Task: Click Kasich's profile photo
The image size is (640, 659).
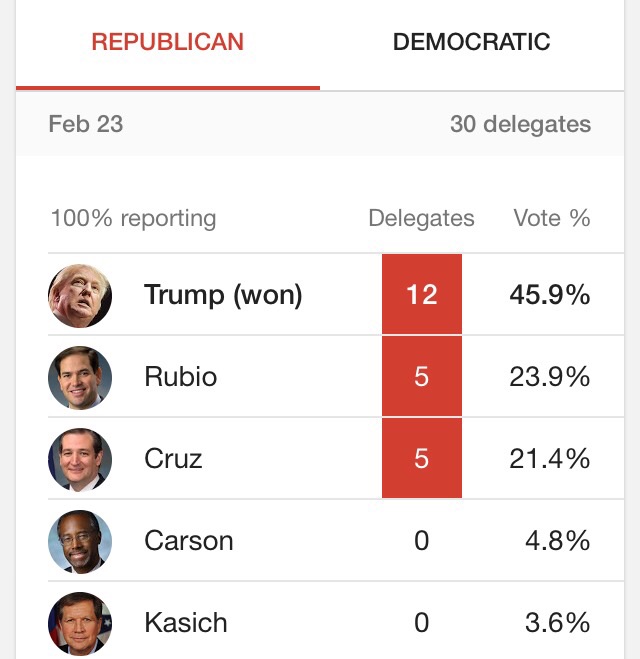Action: pos(80,623)
